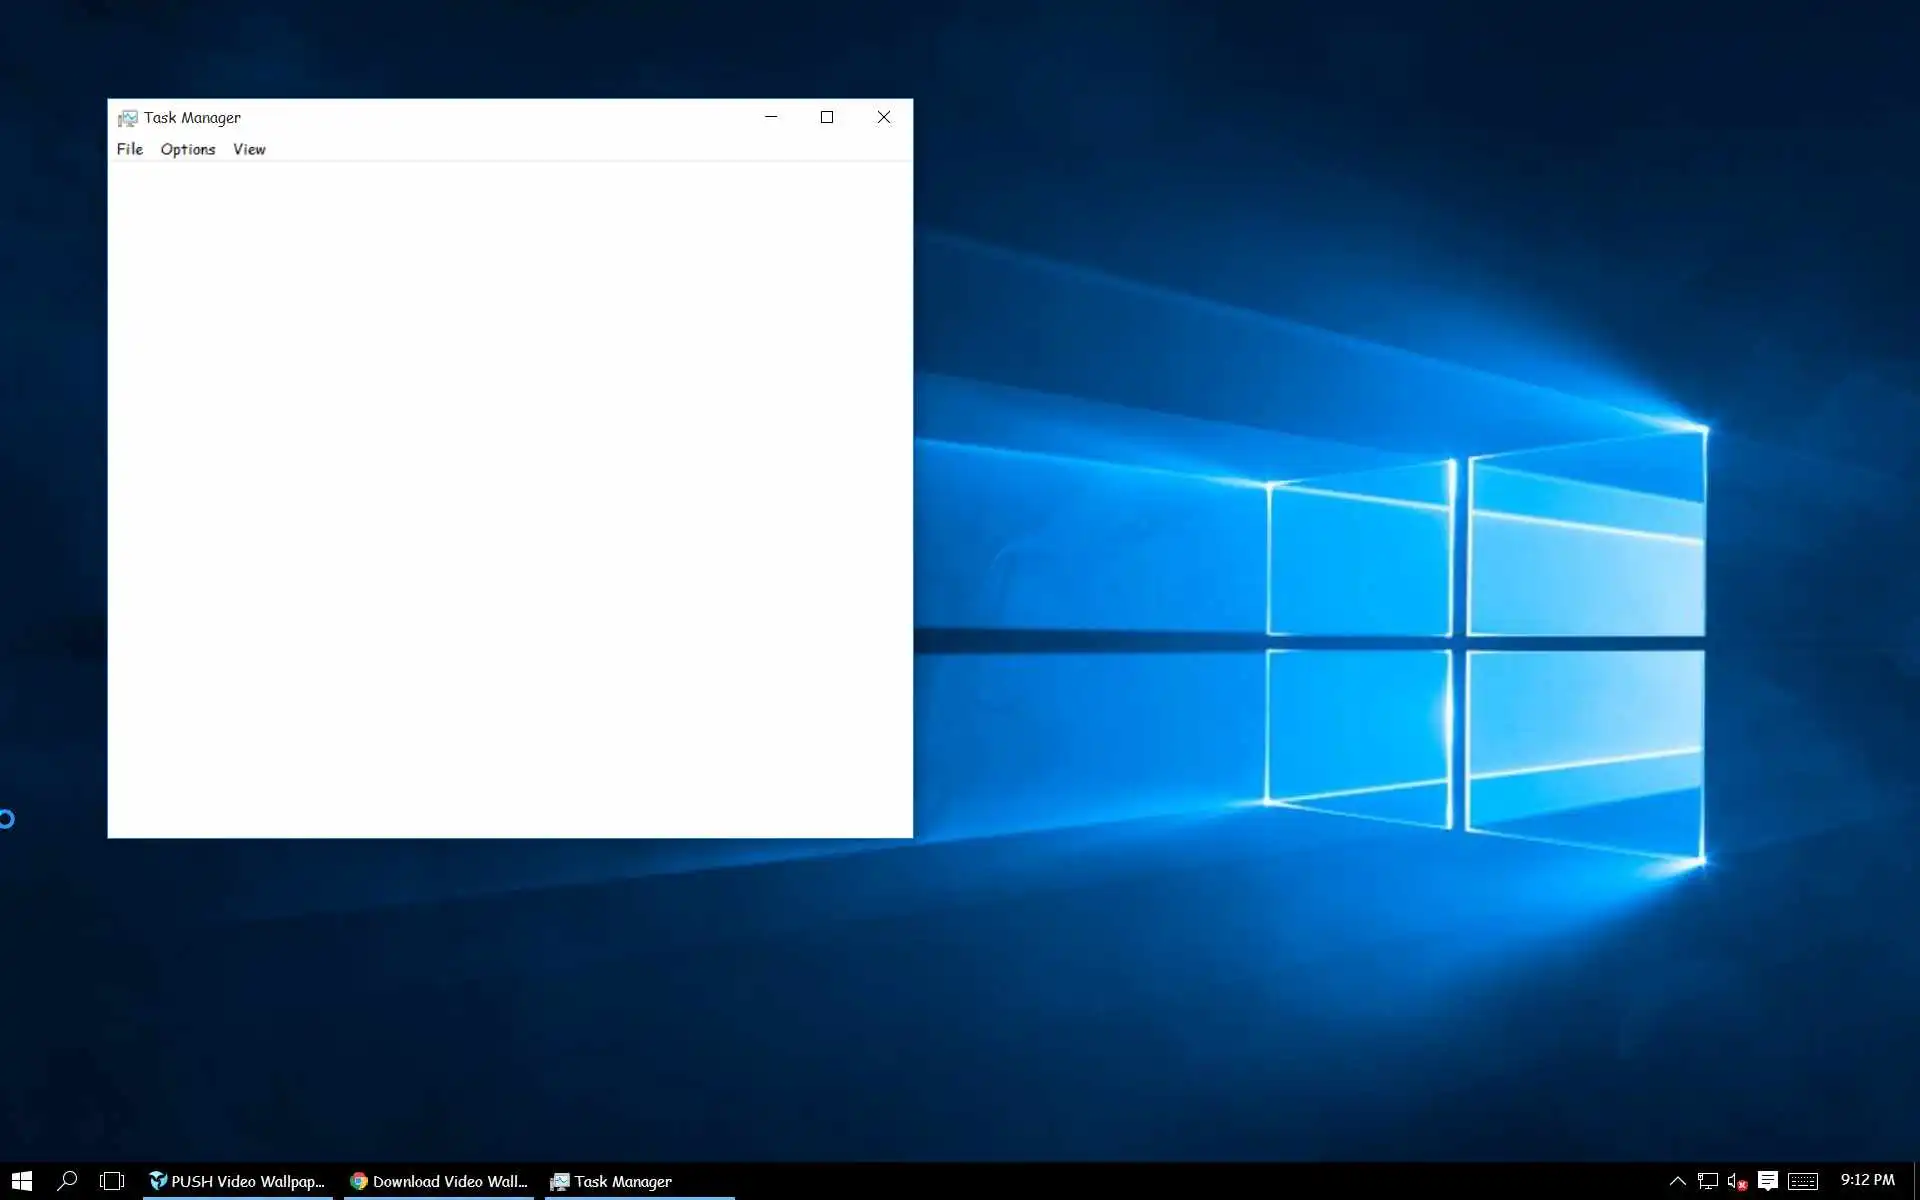
Task: Close the Task Manager window
Action: (x=884, y=117)
